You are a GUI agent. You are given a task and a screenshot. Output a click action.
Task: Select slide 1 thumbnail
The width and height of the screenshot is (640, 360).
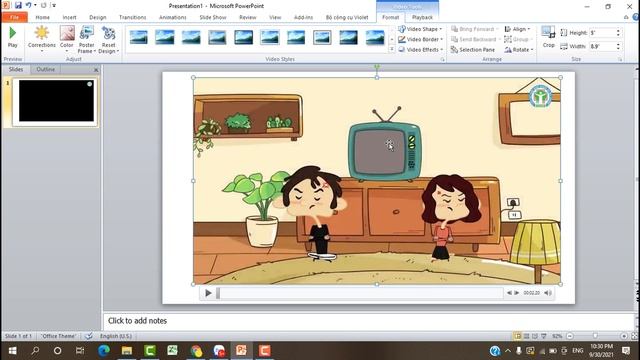pyautogui.click(x=56, y=101)
